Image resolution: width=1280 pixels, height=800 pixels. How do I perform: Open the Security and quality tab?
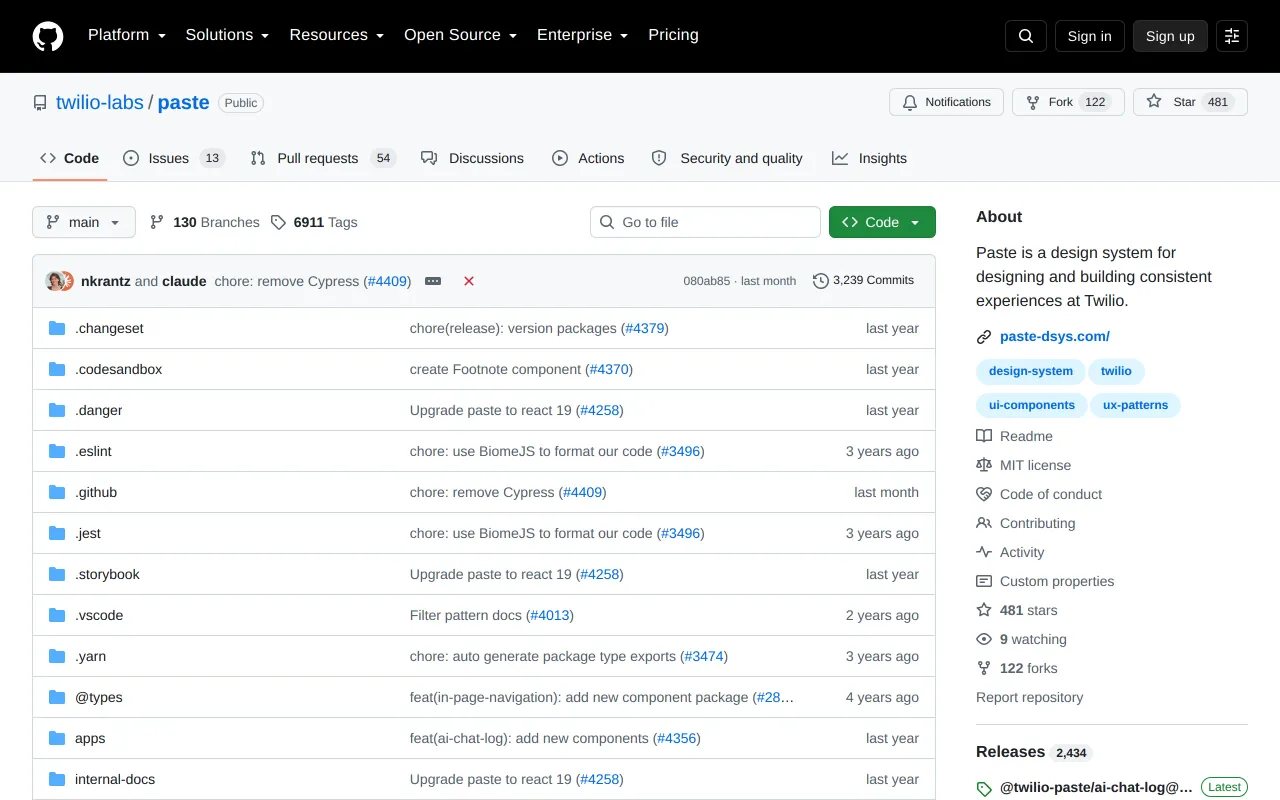point(727,158)
